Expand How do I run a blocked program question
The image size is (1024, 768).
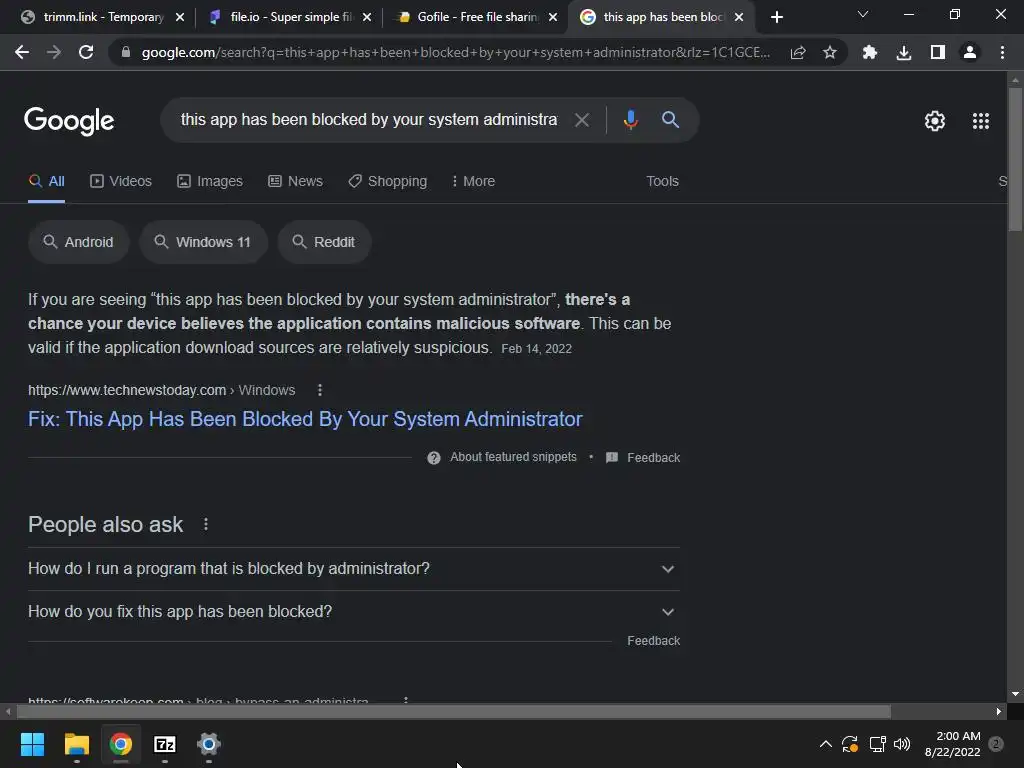[x=354, y=569]
